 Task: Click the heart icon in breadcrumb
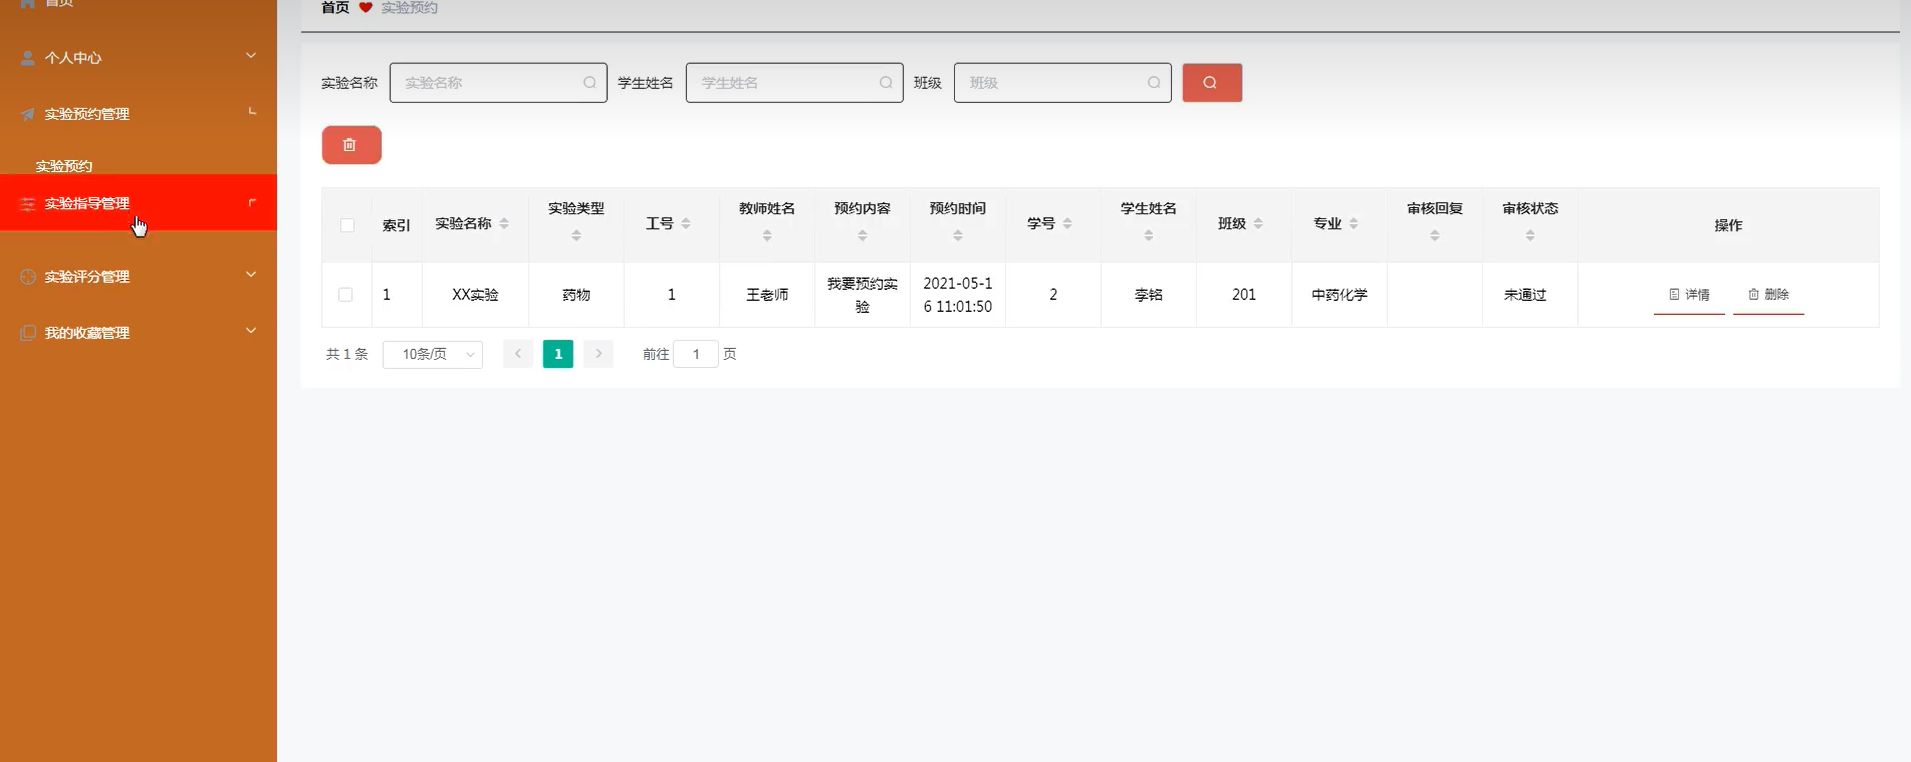(366, 8)
